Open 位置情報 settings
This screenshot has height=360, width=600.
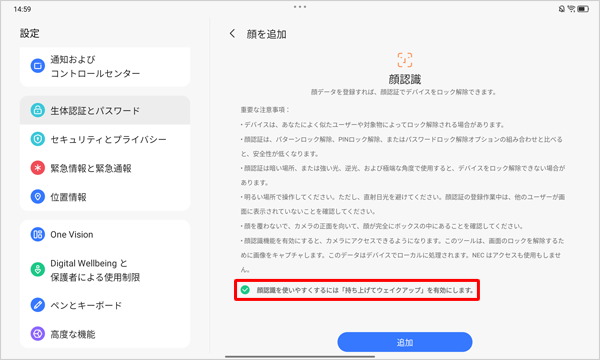[x=105, y=197]
